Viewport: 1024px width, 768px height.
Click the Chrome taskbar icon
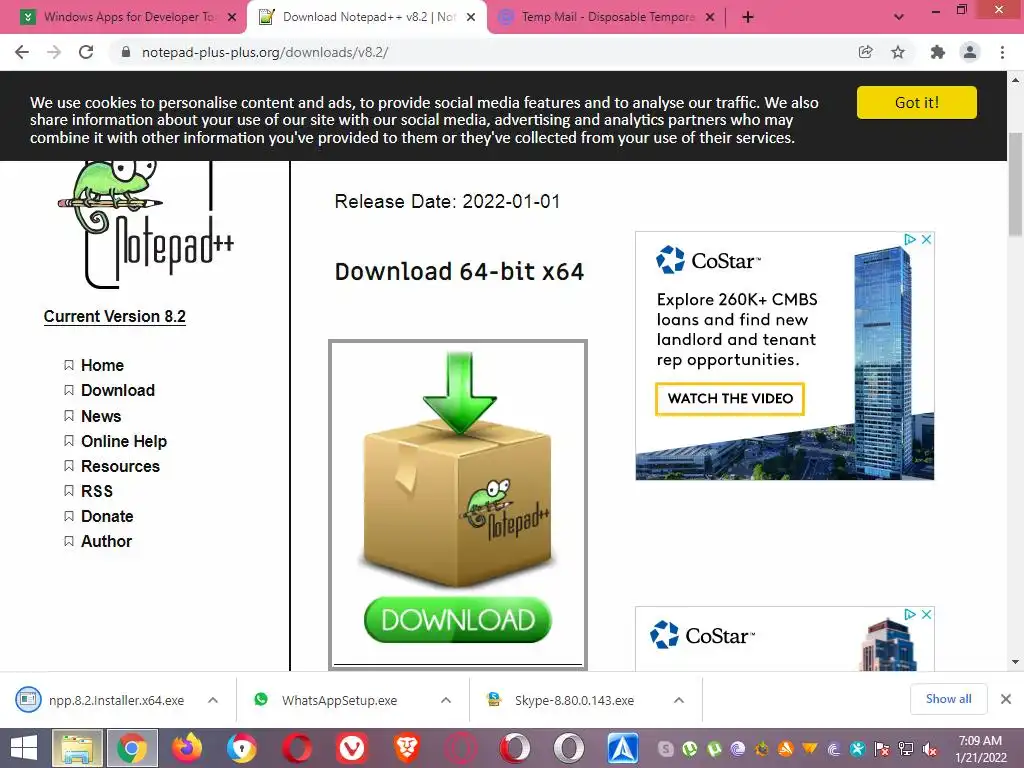[132, 748]
